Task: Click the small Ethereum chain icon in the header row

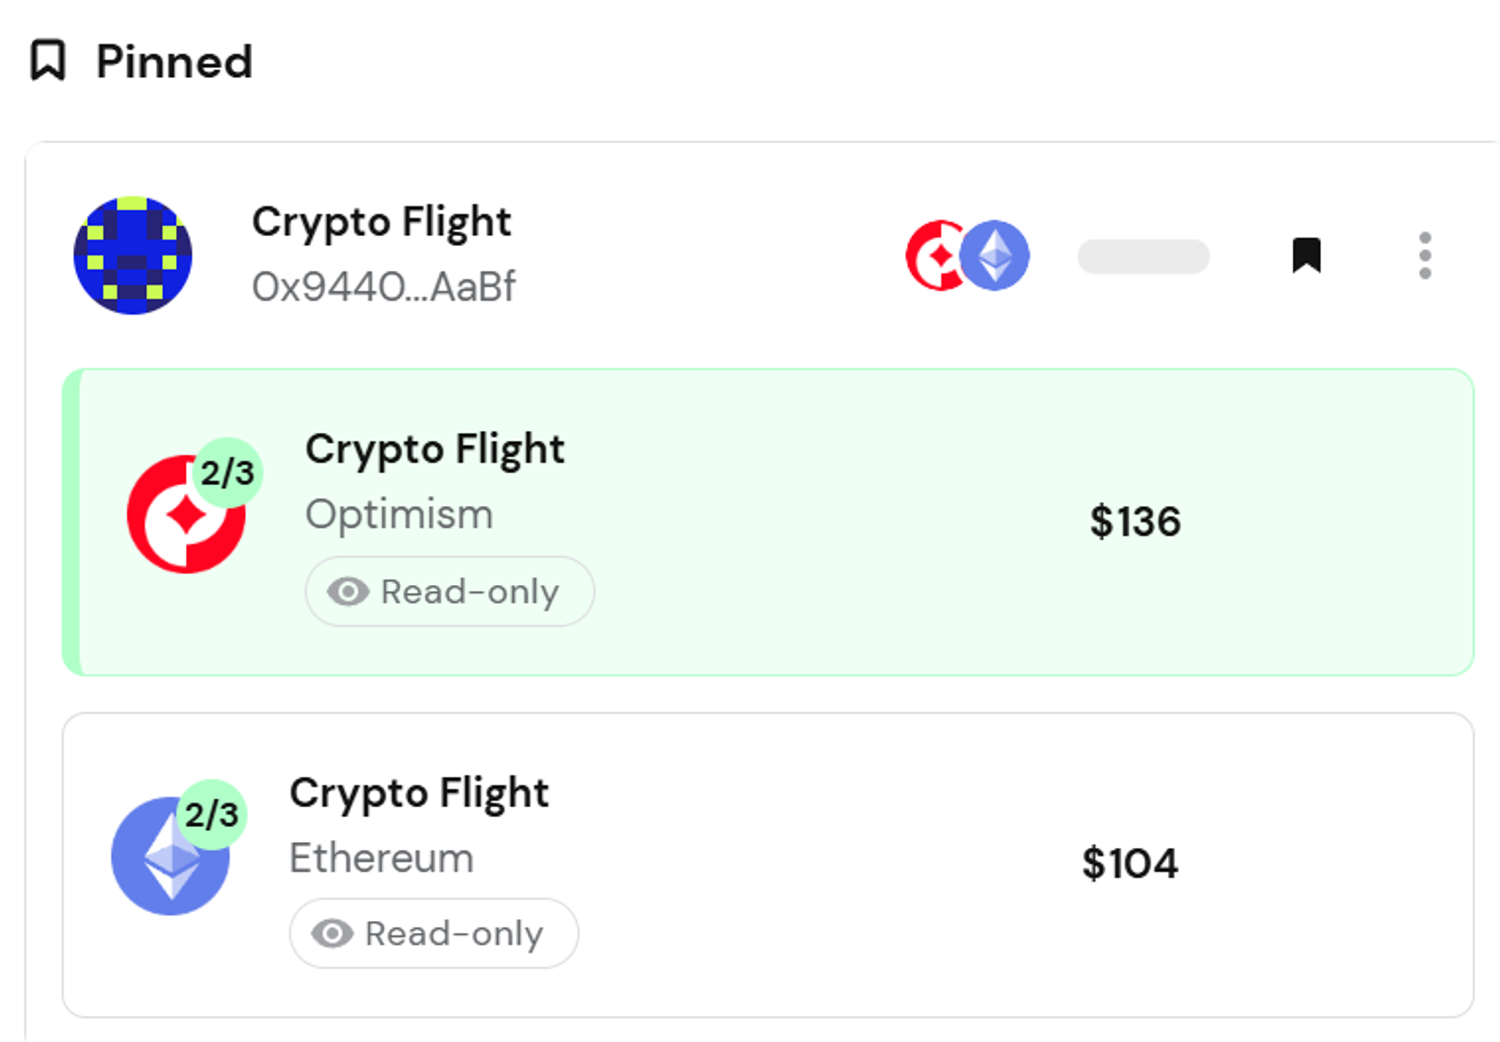Action: pos(996,255)
